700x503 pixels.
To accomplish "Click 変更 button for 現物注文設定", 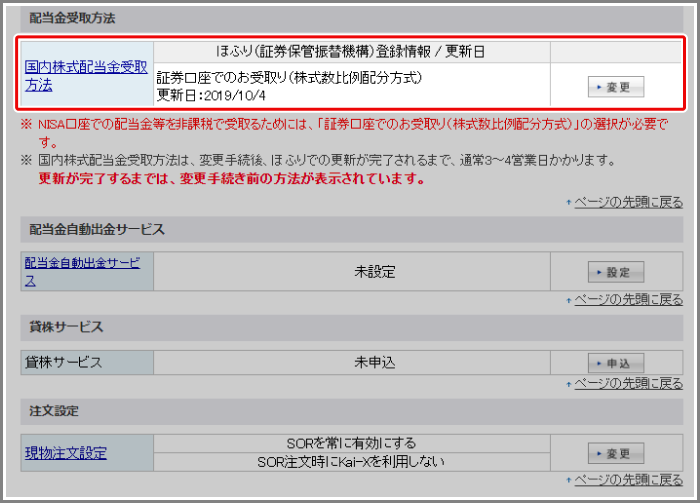I will pyautogui.click(x=616, y=453).
